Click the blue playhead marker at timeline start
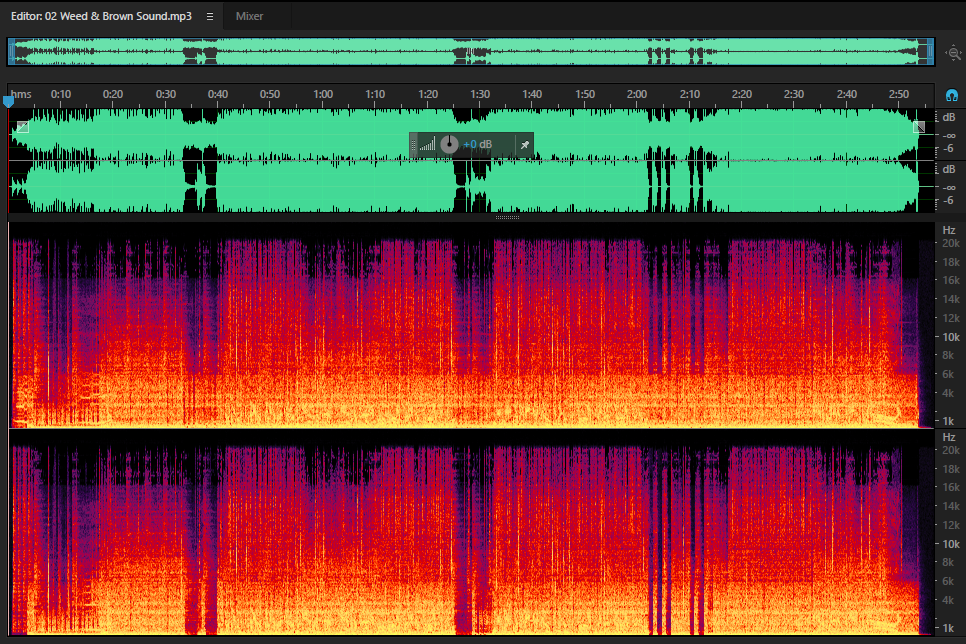 coord(9,101)
